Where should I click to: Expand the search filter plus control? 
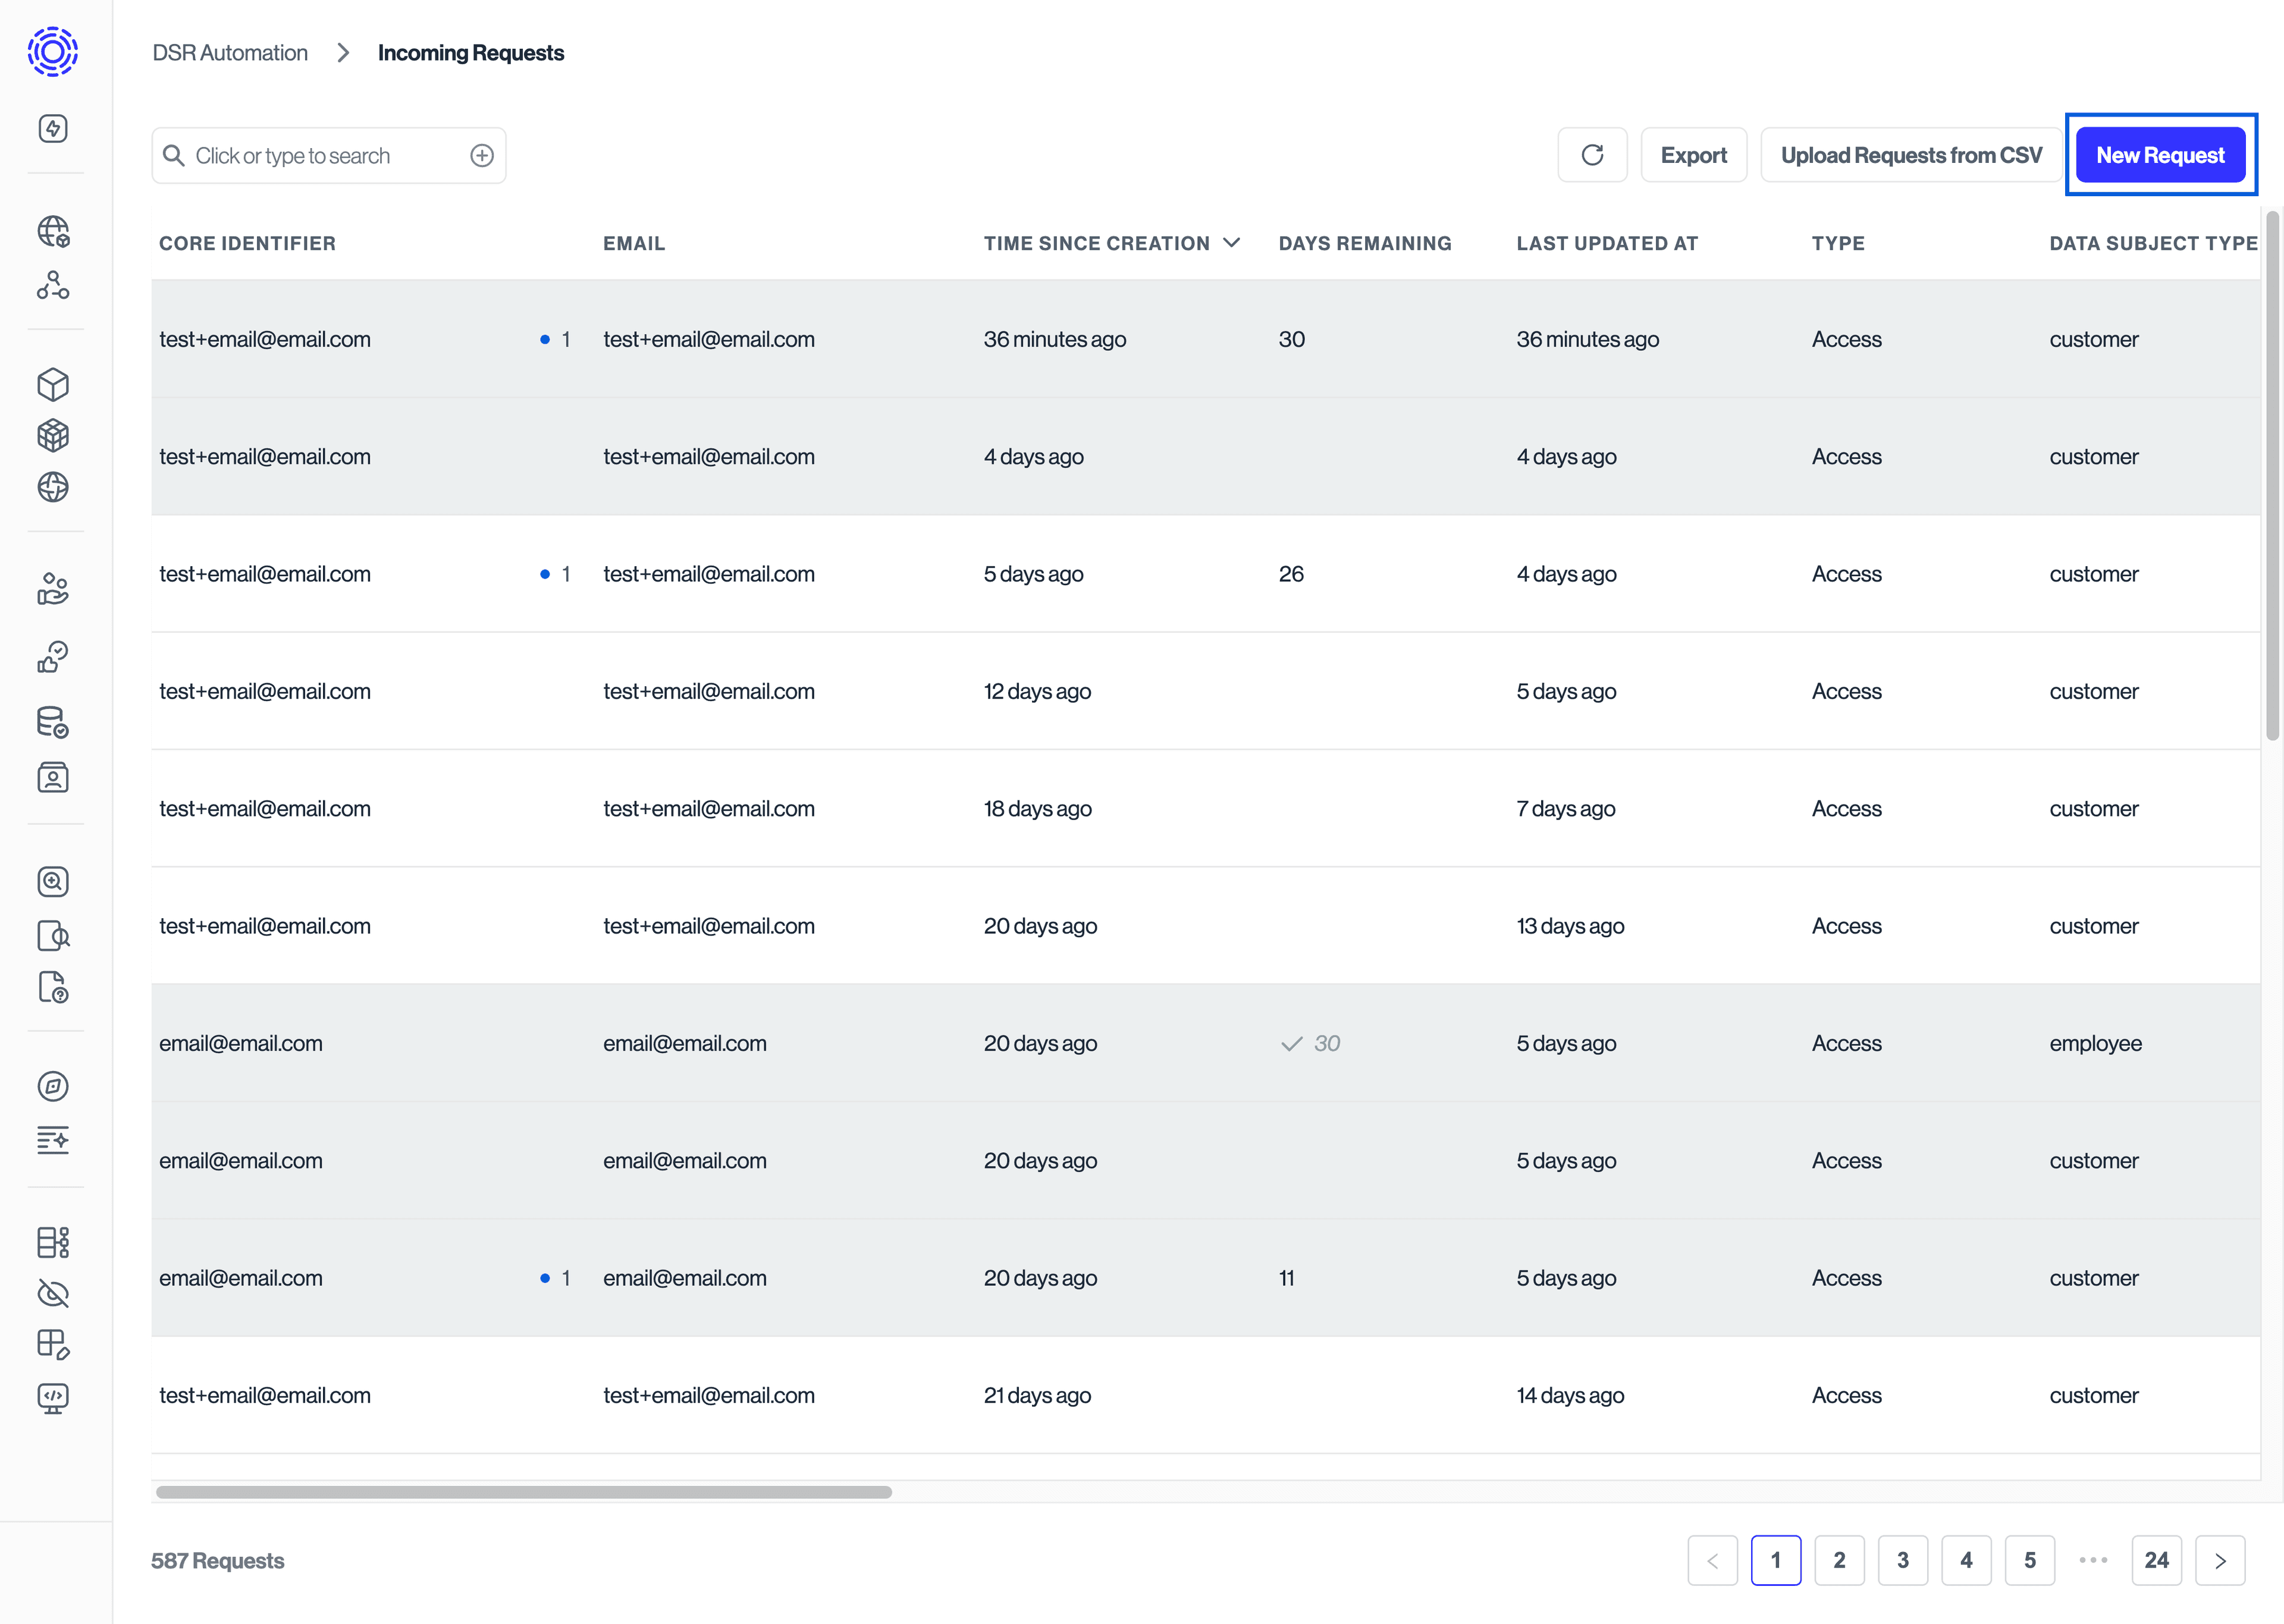coord(482,155)
